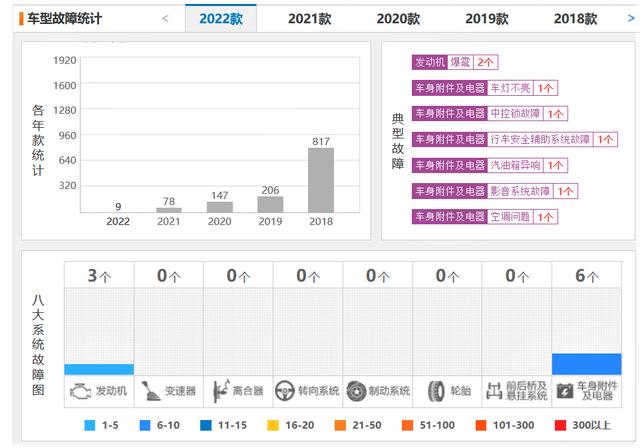This screenshot has height=448, width=640.
Task: Click the 2018 bar labeled 817
Action: click(321, 180)
